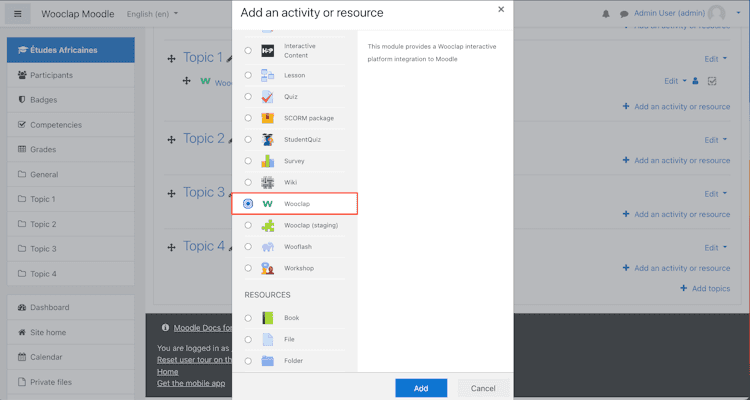Select the Book radio button
The width and height of the screenshot is (750, 400).
click(248, 318)
